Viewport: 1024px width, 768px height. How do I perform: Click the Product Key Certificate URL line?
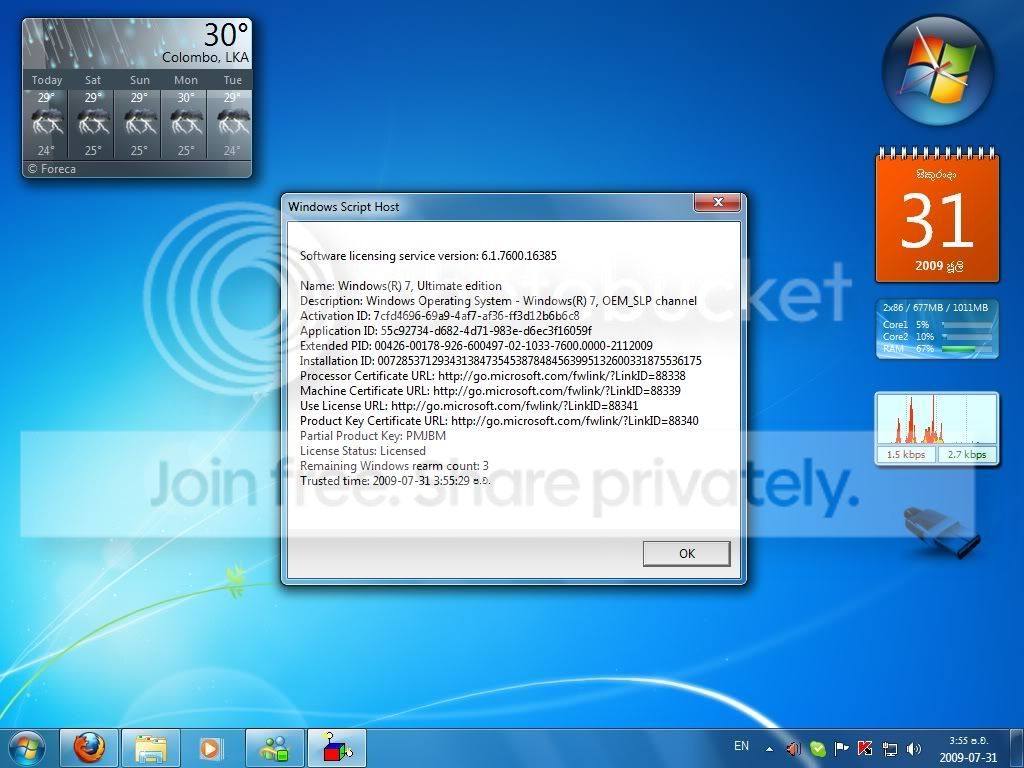click(x=500, y=421)
